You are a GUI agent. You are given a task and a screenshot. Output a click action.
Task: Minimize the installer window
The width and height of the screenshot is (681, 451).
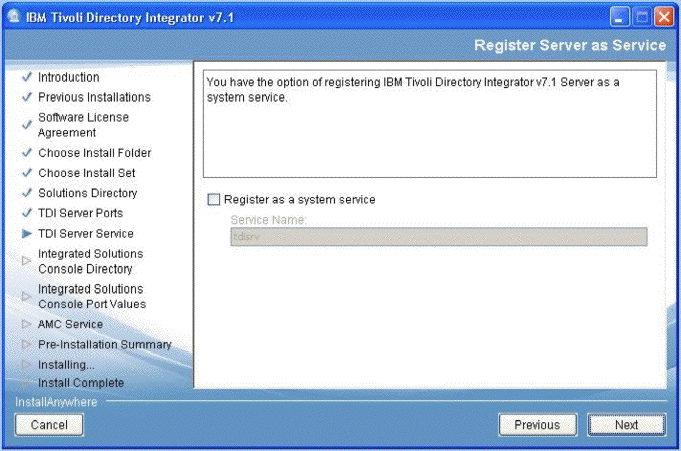click(x=619, y=17)
